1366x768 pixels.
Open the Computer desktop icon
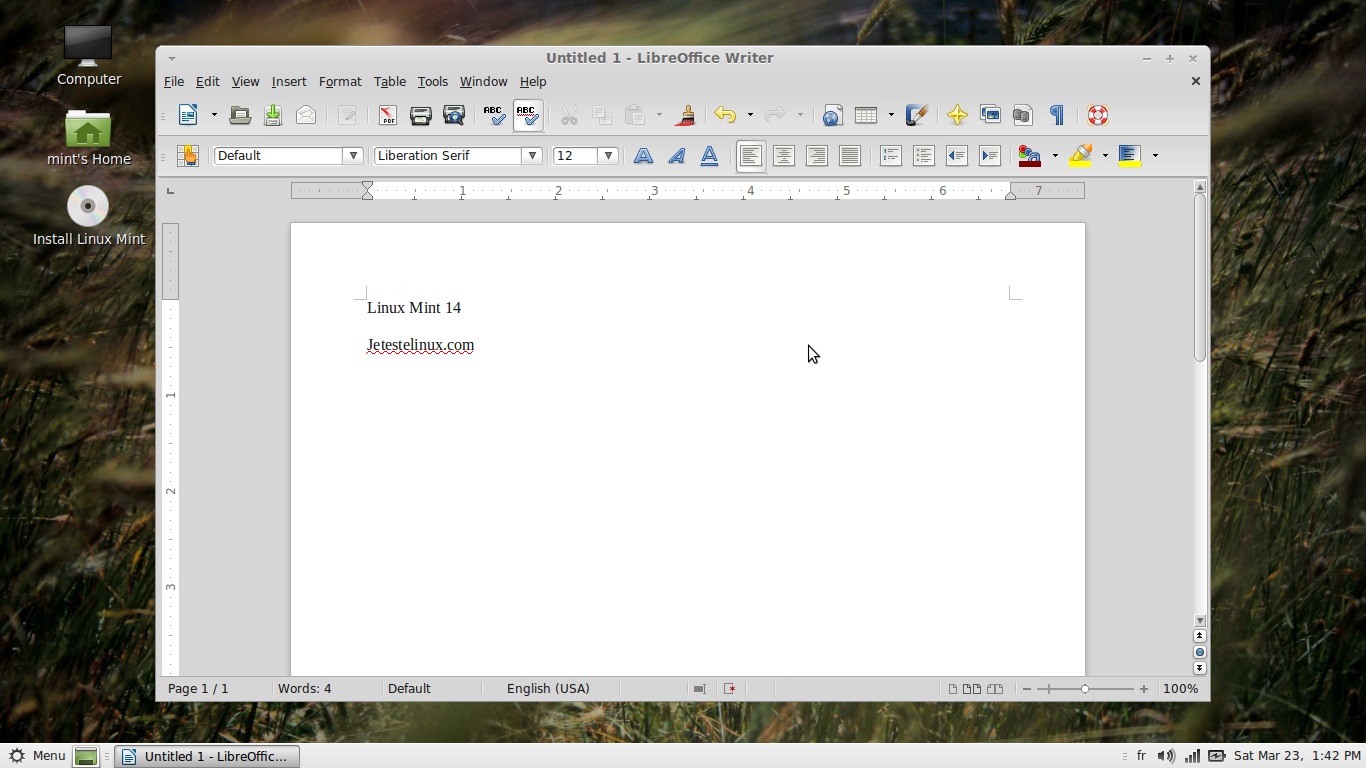89,55
